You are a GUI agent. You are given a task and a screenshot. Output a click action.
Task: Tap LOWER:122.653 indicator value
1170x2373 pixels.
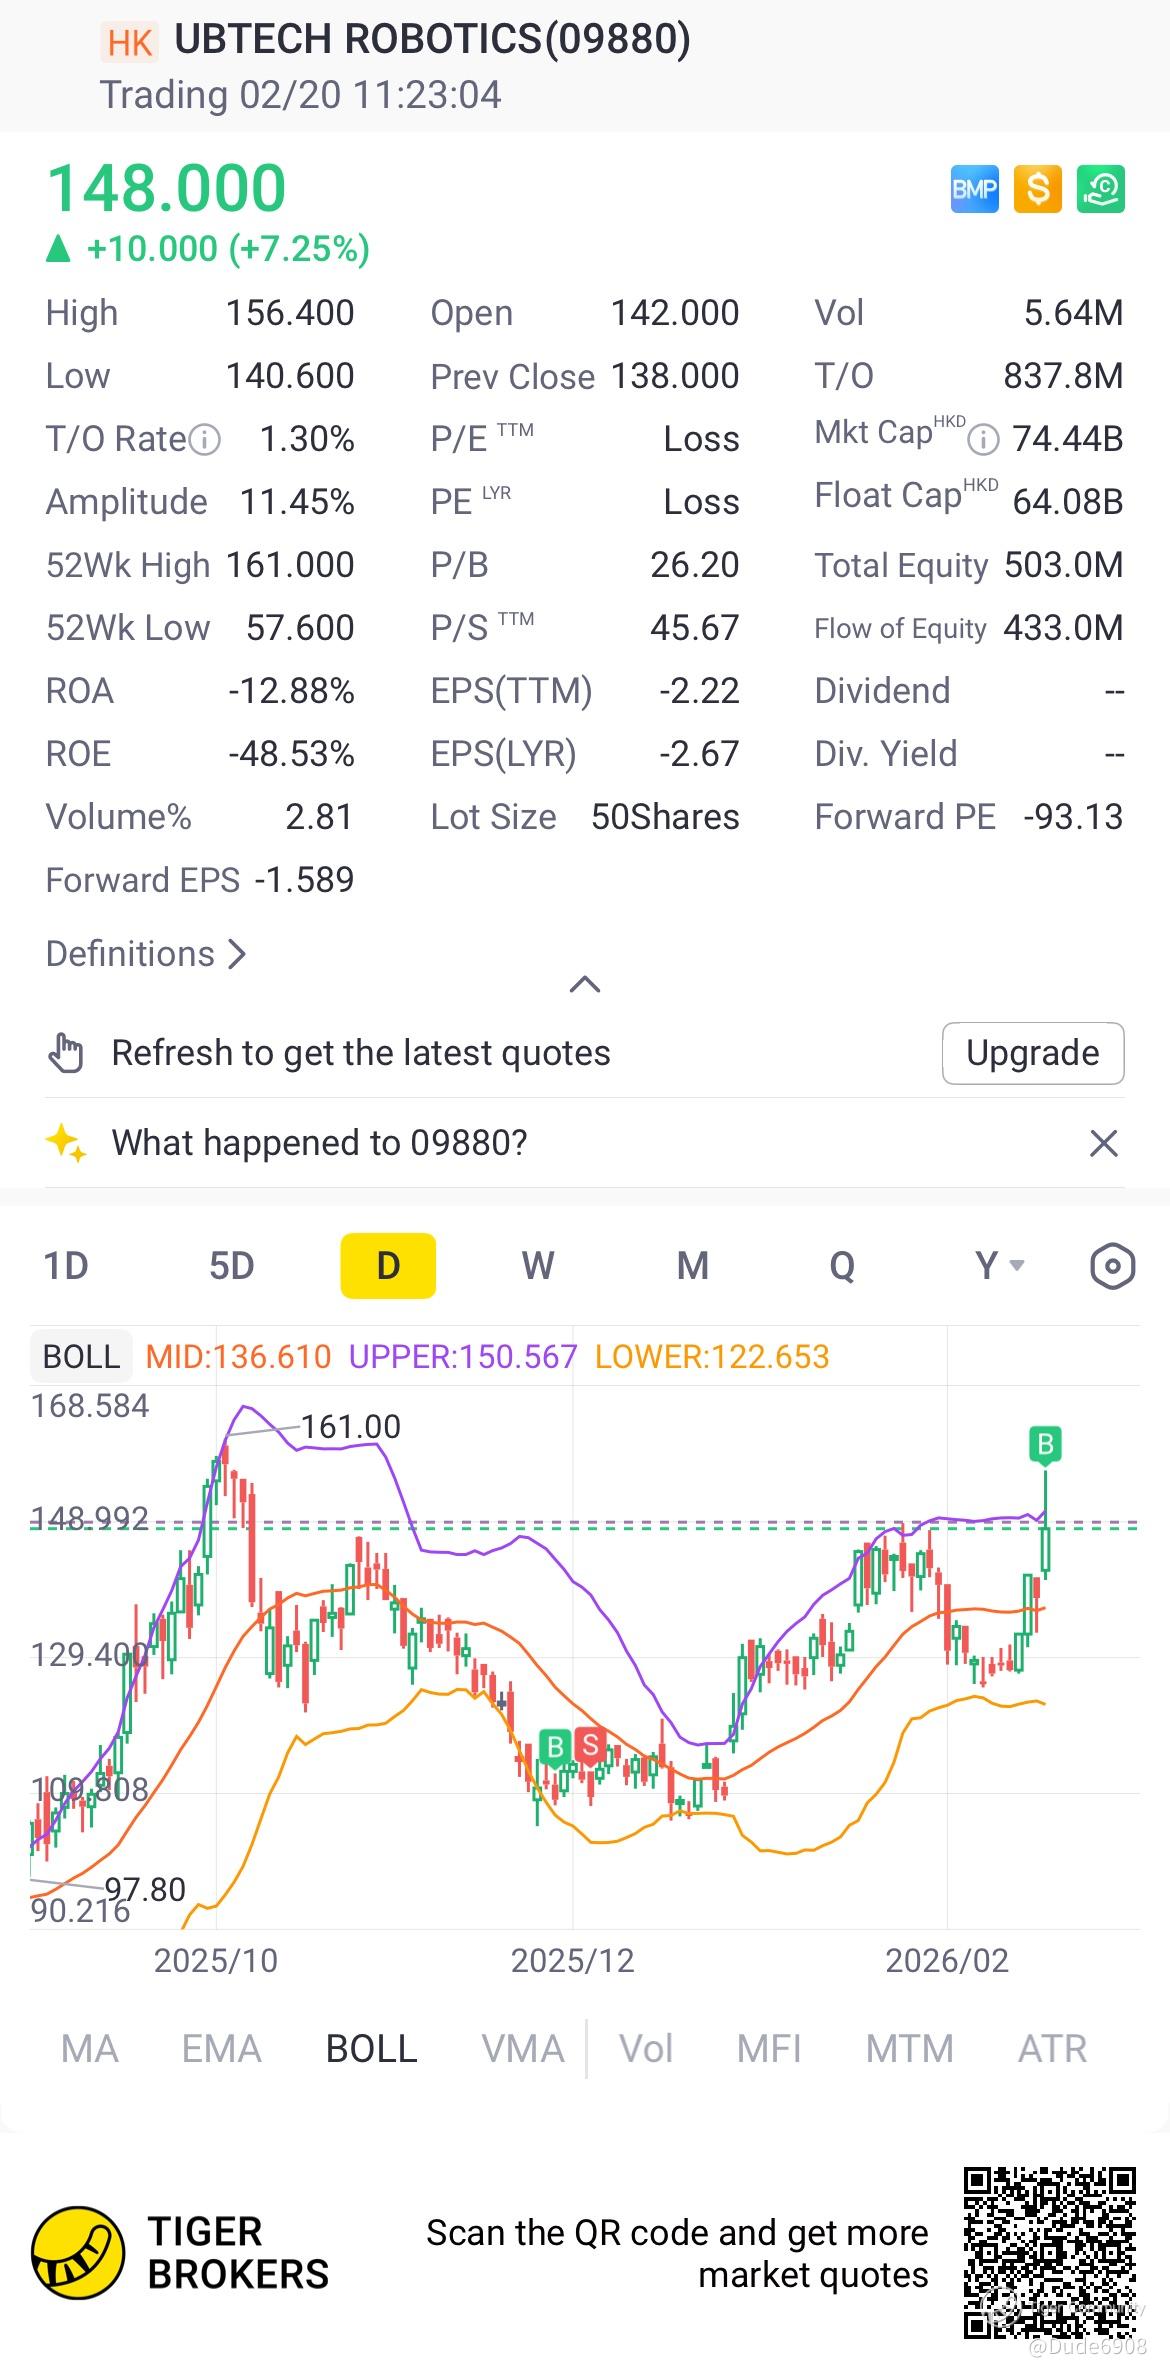(x=712, y=1357)
